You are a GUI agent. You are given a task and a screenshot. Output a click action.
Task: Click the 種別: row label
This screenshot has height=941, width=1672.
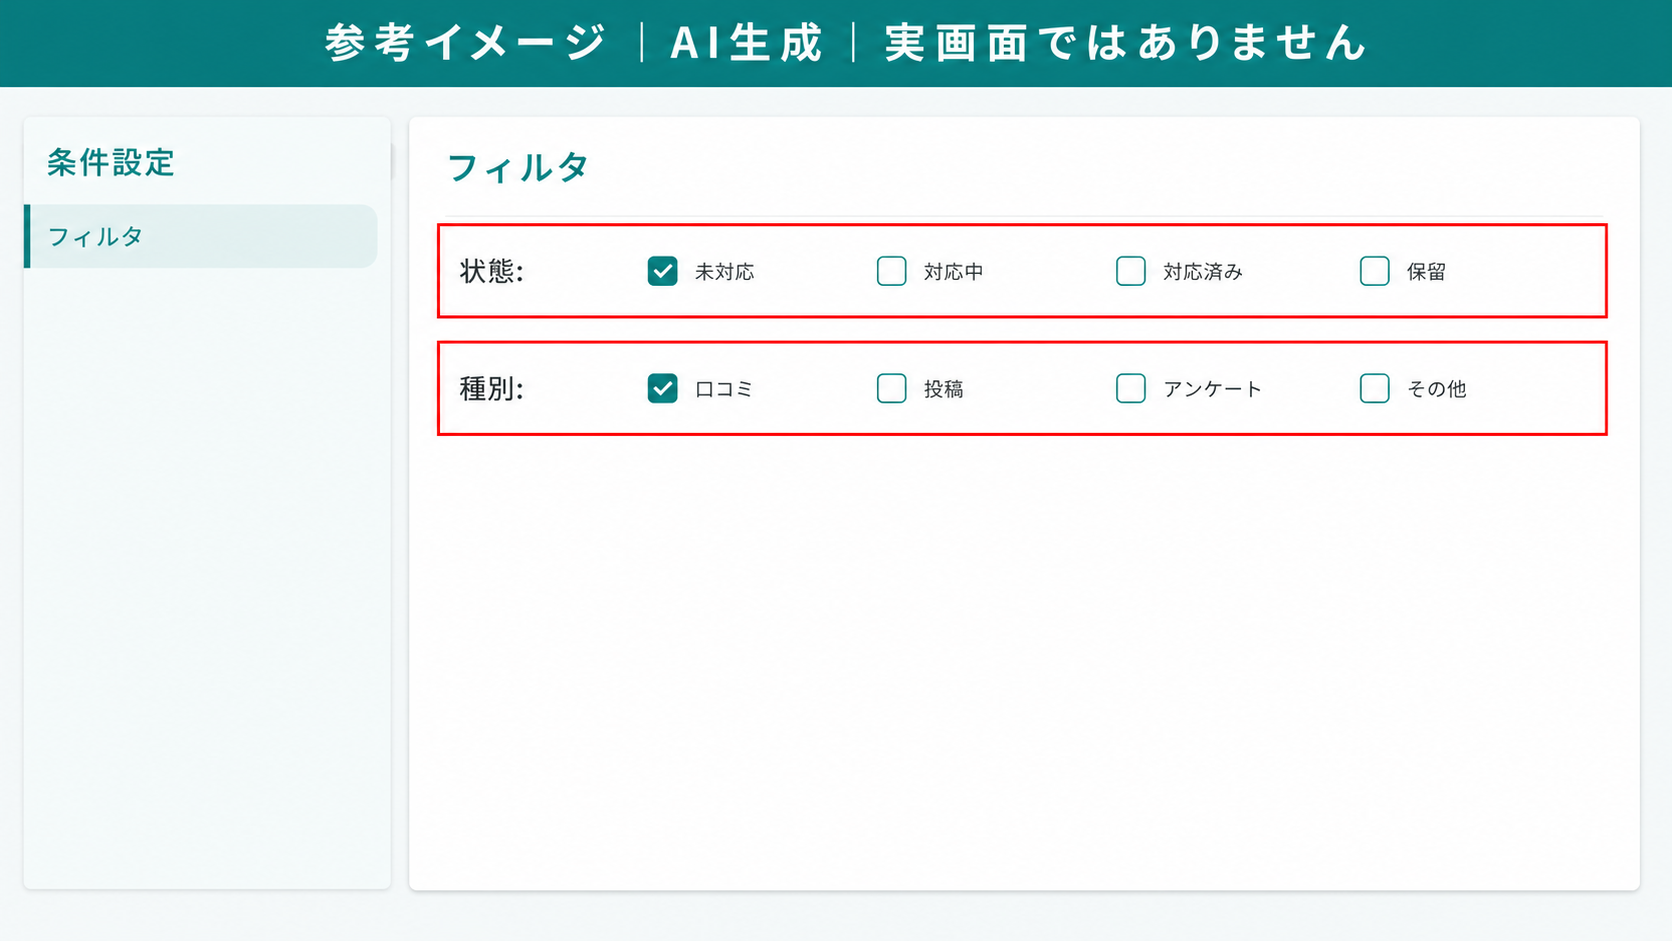491,388
